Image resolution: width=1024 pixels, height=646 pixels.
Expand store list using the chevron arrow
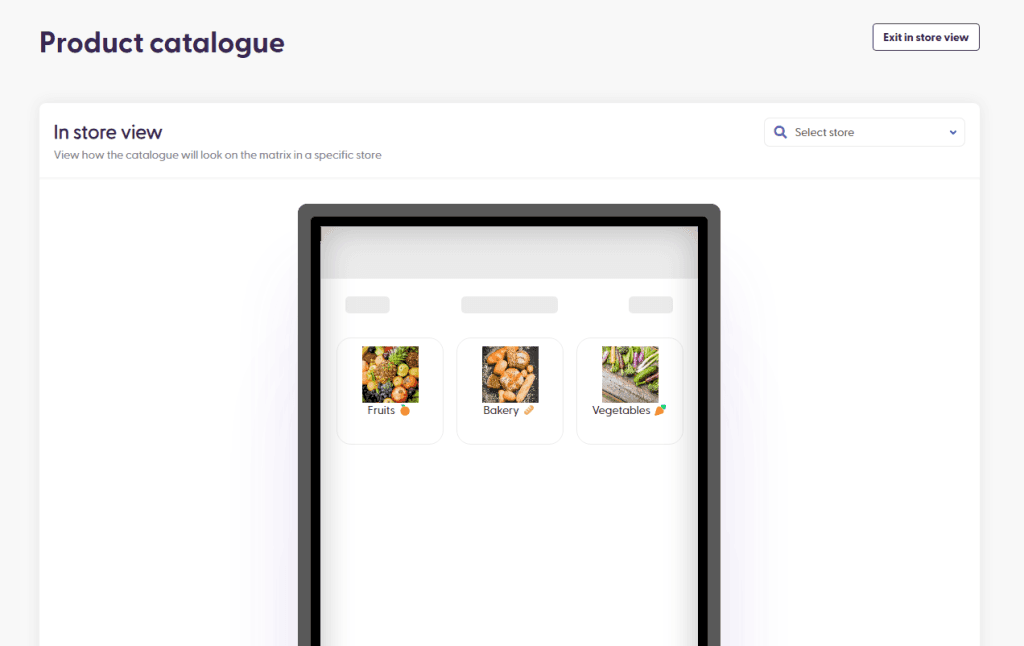pyautogui.click(x=953, y=133)
